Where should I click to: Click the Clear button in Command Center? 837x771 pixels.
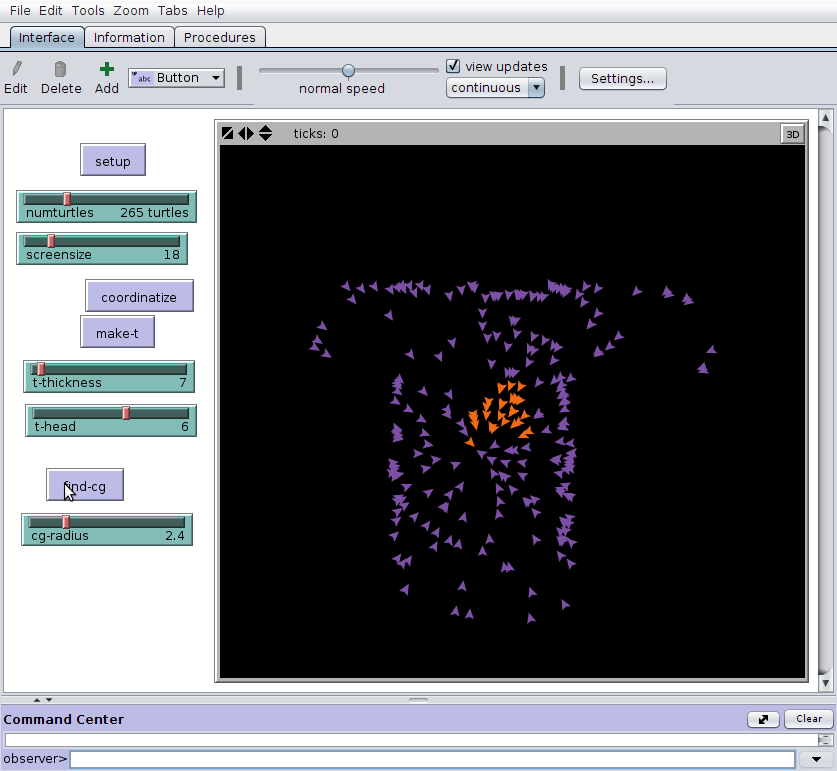pos(809,719)
